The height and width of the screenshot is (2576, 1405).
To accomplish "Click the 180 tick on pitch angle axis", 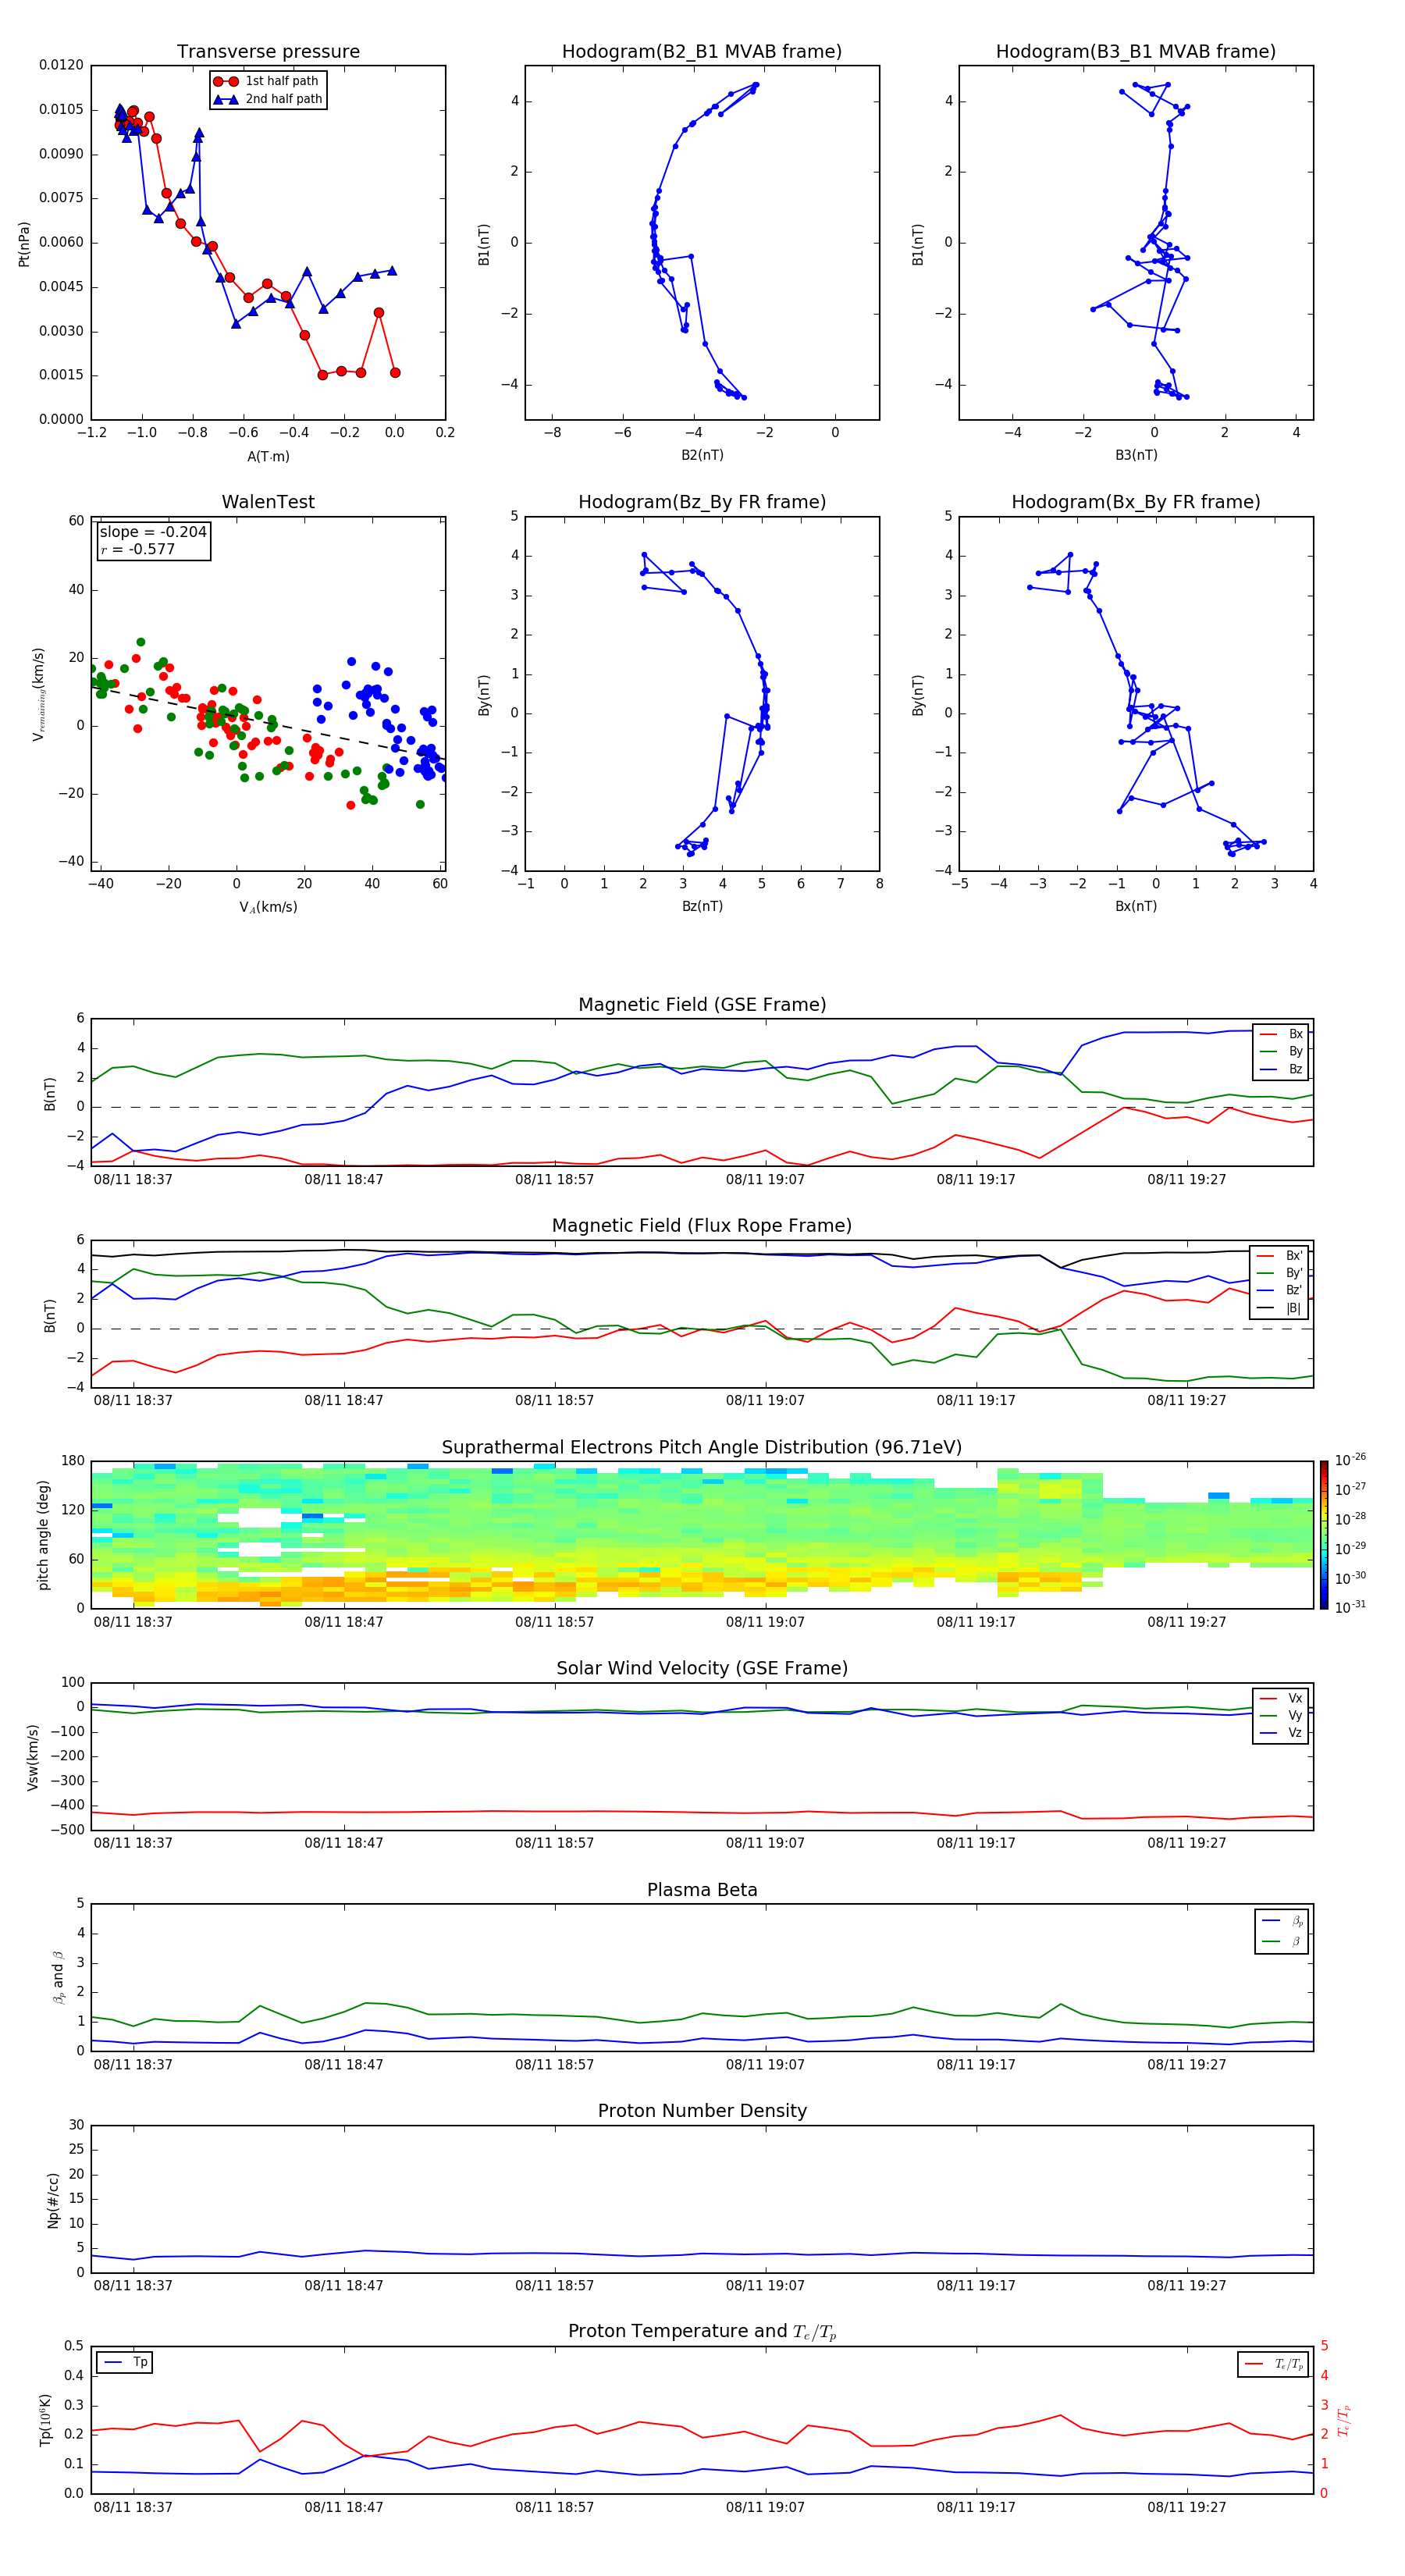I will [73, 1461].
